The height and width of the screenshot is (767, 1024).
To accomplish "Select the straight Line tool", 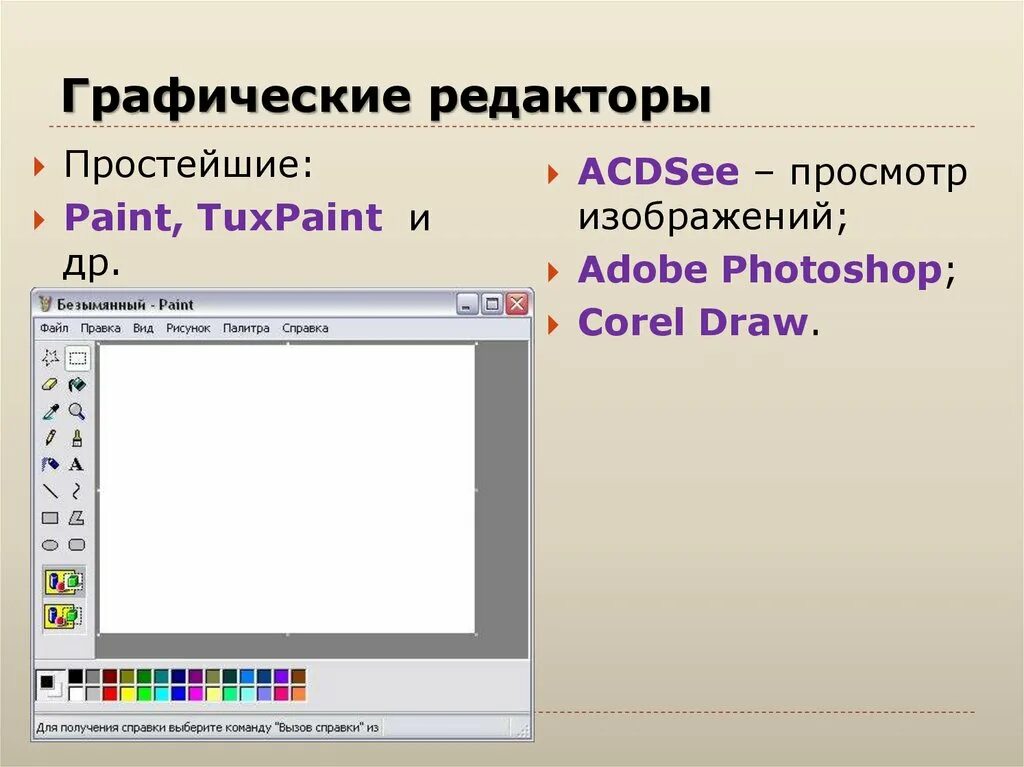I will pyautogui.click(x=50, y=491).
